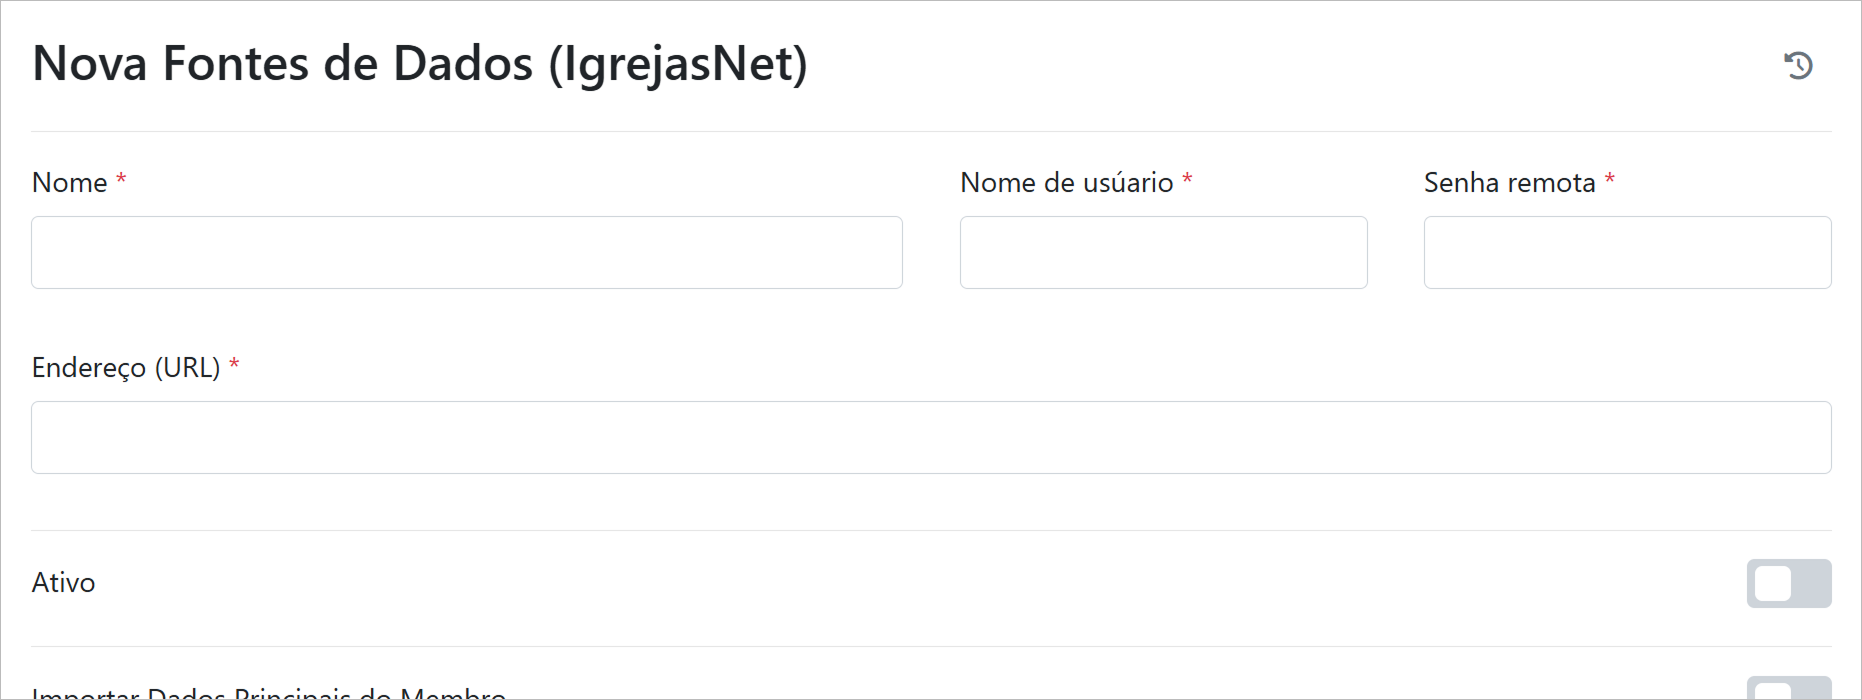Image resolution: width=1862 pixels, height=700 pixels.
Task: Enable the Ativo toggle switch
Action: point(1788,583)
